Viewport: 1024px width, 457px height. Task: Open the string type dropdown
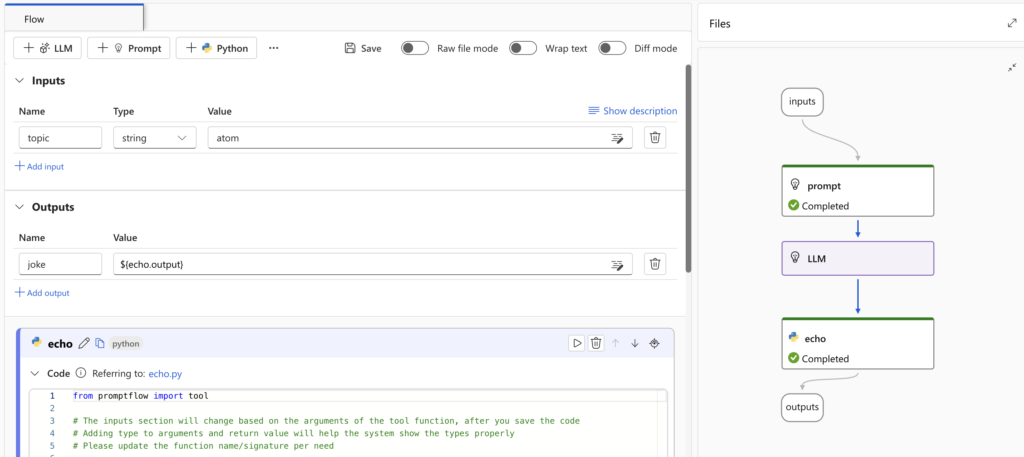tap(153, 138)
